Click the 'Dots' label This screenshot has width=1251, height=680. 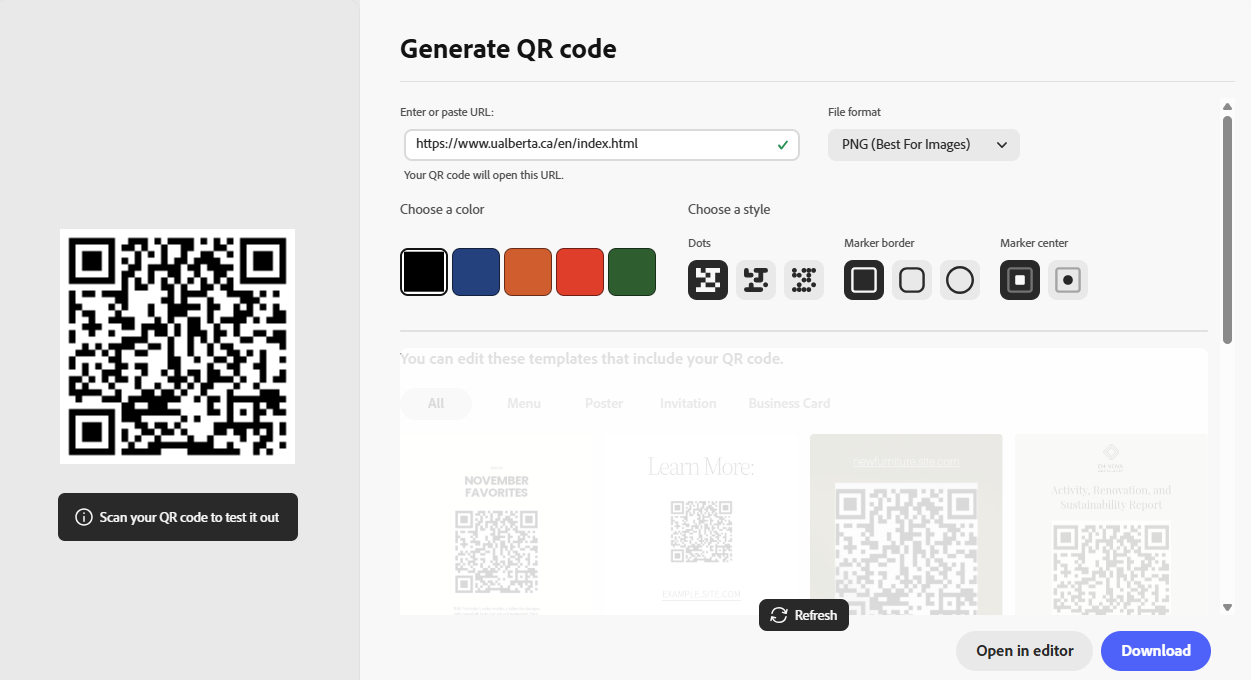tap(699, 243)
